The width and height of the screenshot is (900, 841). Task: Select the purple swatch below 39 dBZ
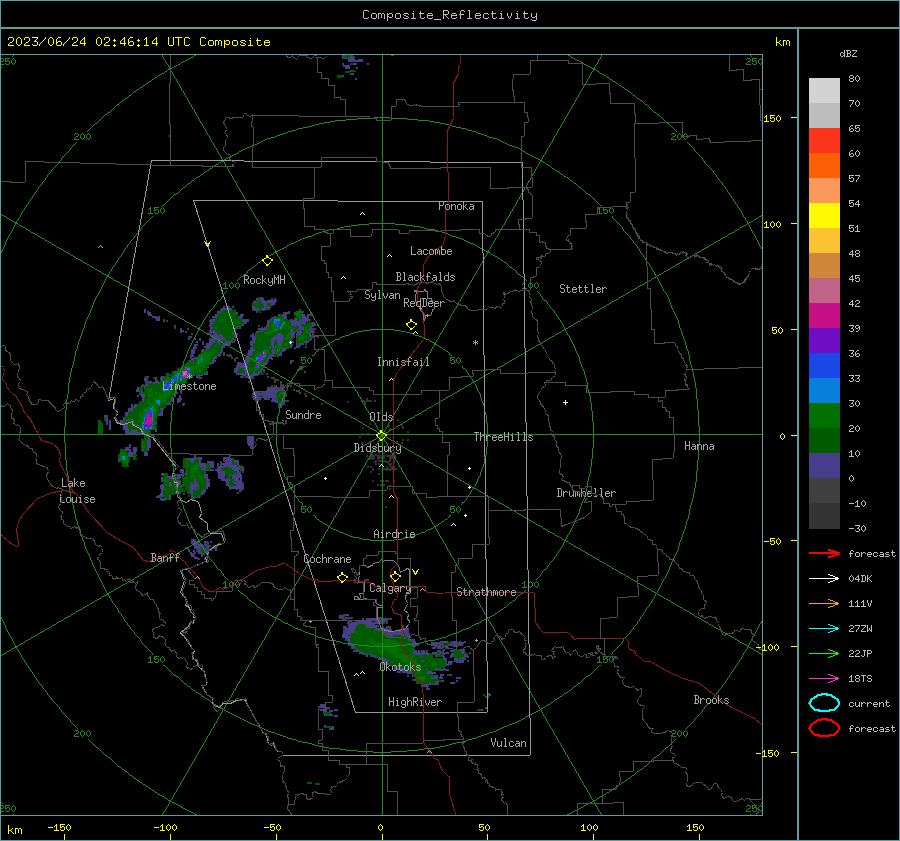824,340
